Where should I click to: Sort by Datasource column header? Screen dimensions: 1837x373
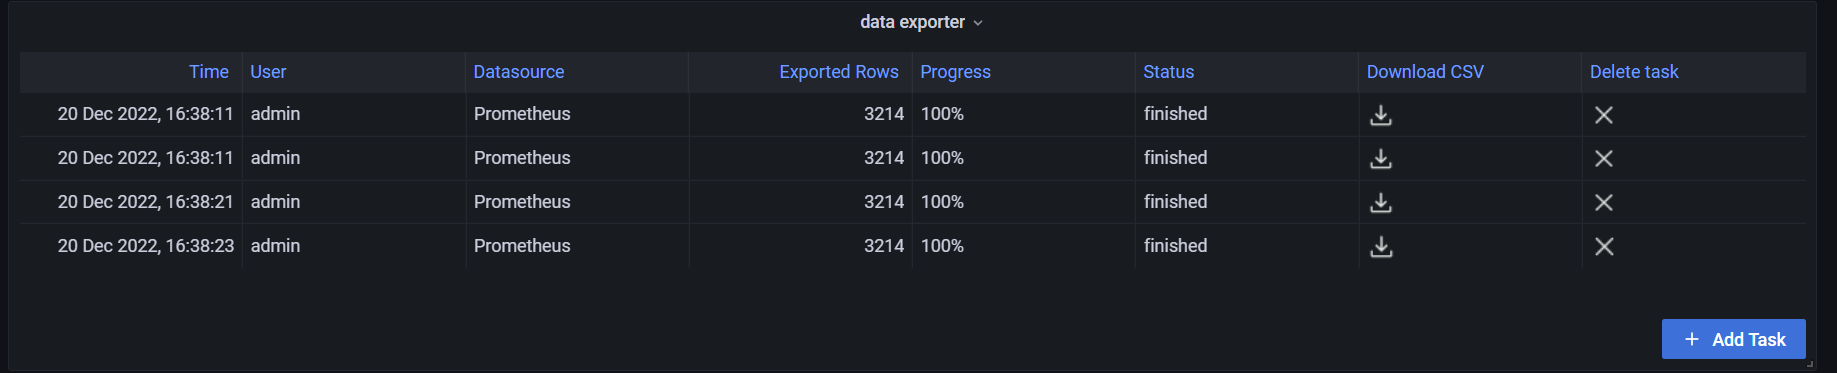pyautogui.click(x=519, y=72)
